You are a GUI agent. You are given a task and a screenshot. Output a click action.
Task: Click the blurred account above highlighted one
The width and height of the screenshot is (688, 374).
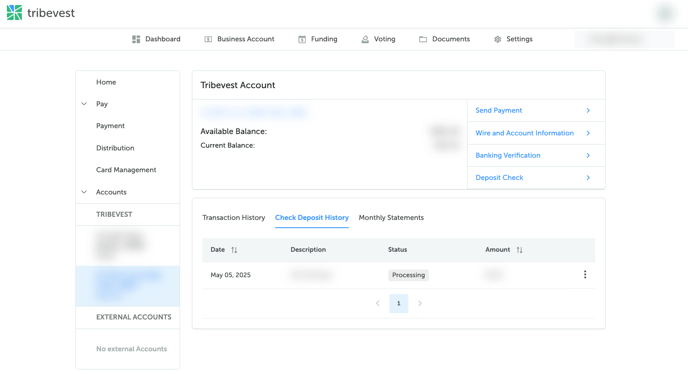click(x=128, y=246)
